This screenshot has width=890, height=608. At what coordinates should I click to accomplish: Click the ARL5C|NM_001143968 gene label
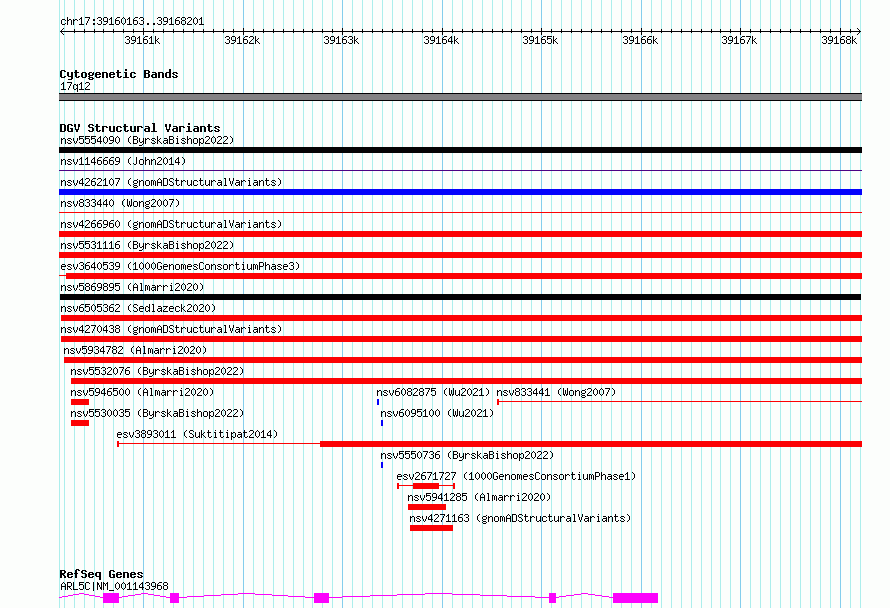tap(114, 586)
